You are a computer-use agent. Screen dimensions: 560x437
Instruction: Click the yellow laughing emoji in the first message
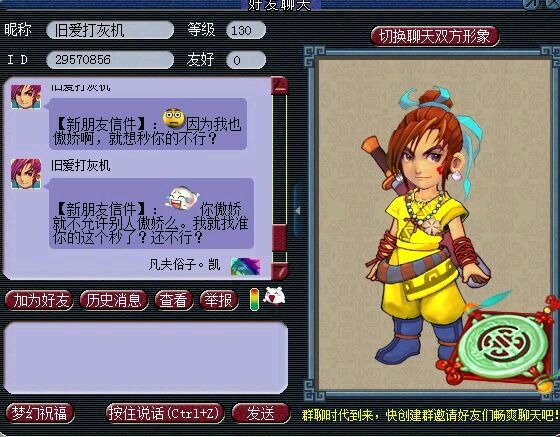click(174, 118)
